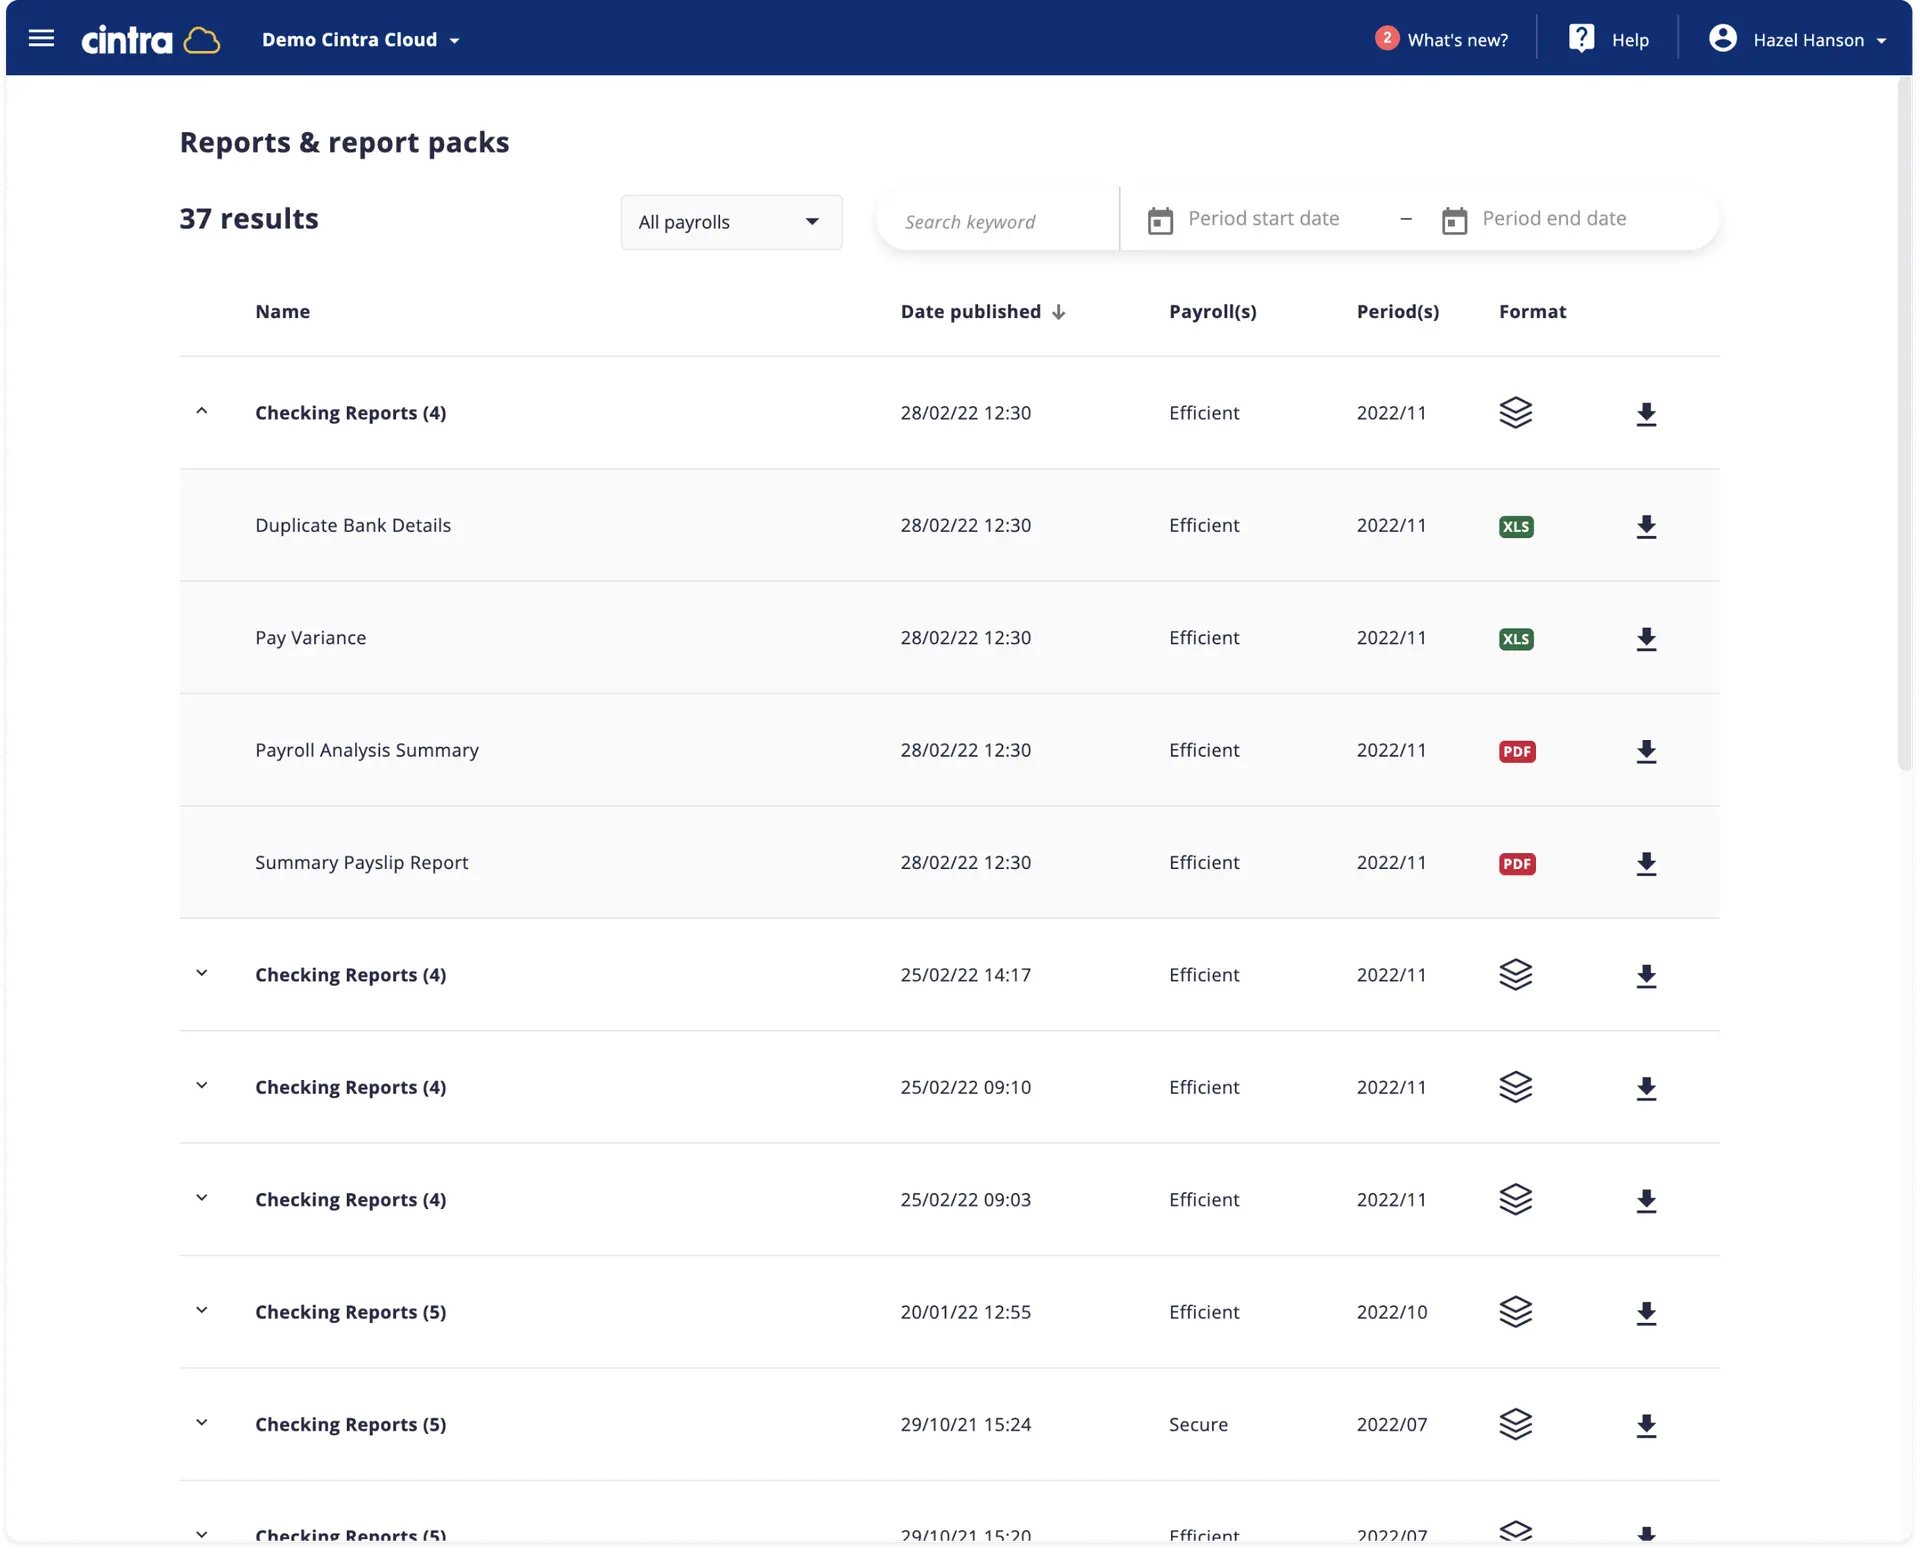Click the Period end date calendar icon

pos(1454,221)
